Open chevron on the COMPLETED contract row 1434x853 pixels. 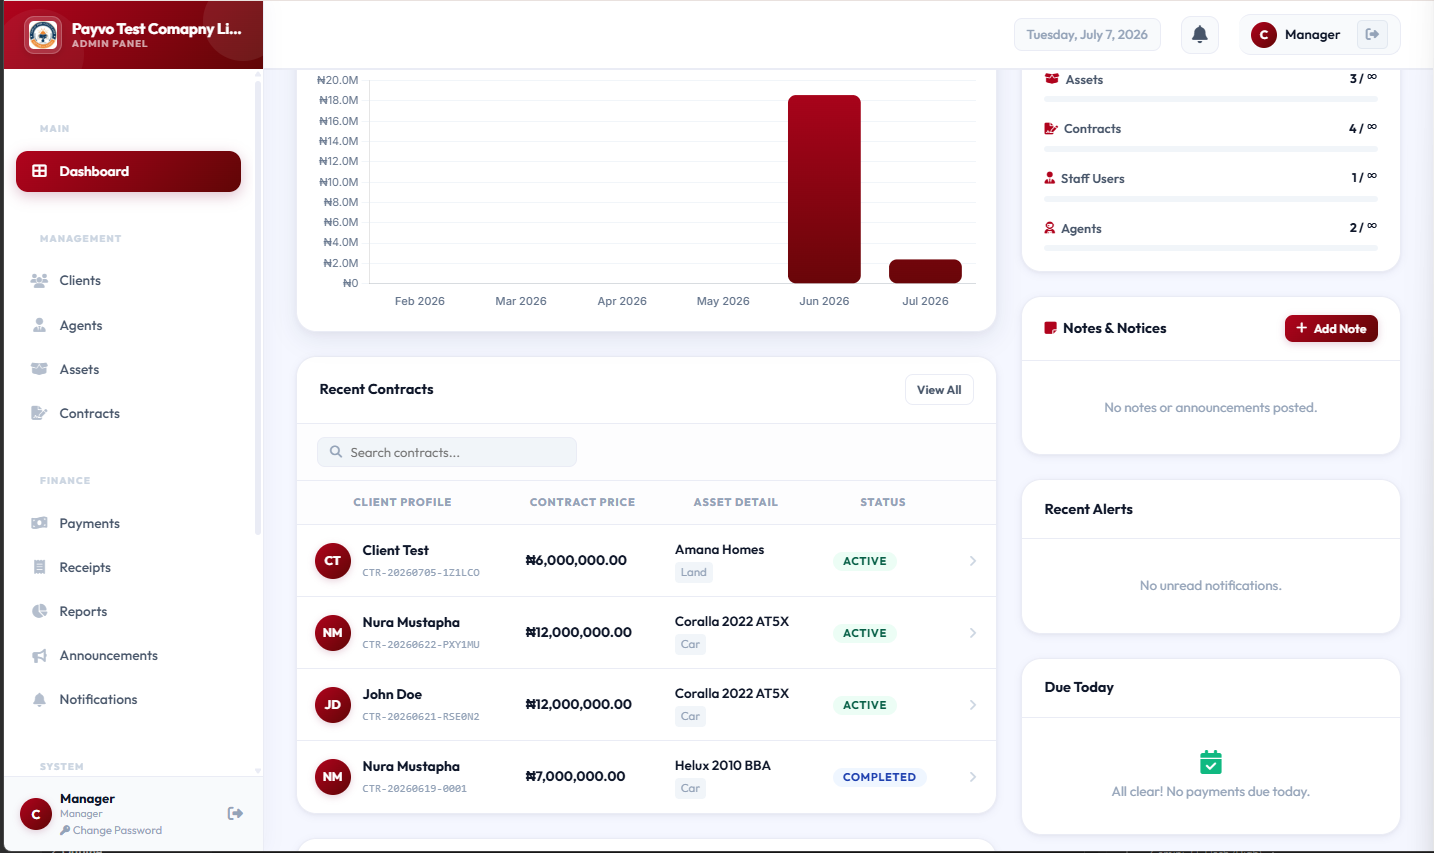click(x=973, y=777)
